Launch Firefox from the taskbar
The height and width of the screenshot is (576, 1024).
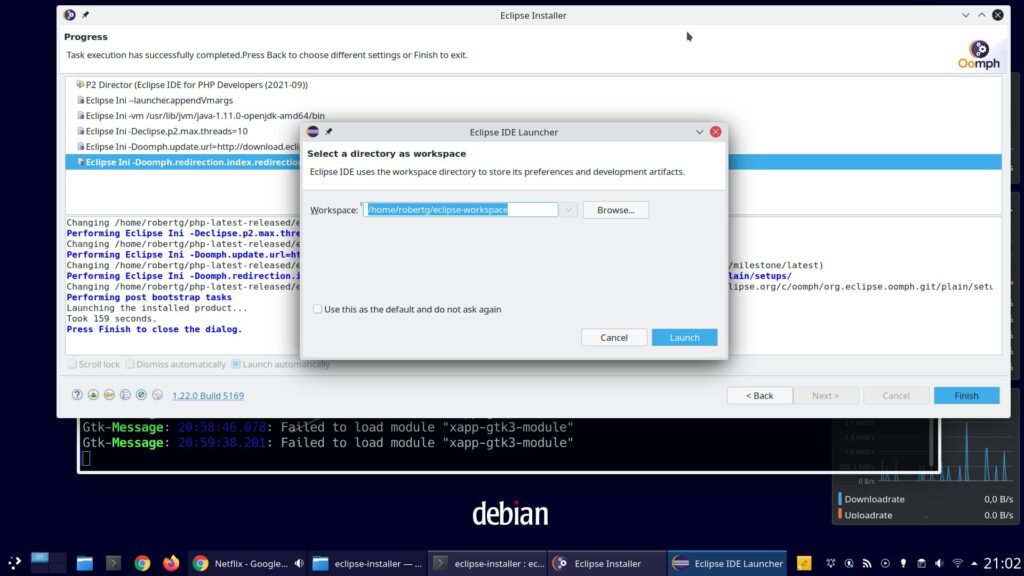171,563
